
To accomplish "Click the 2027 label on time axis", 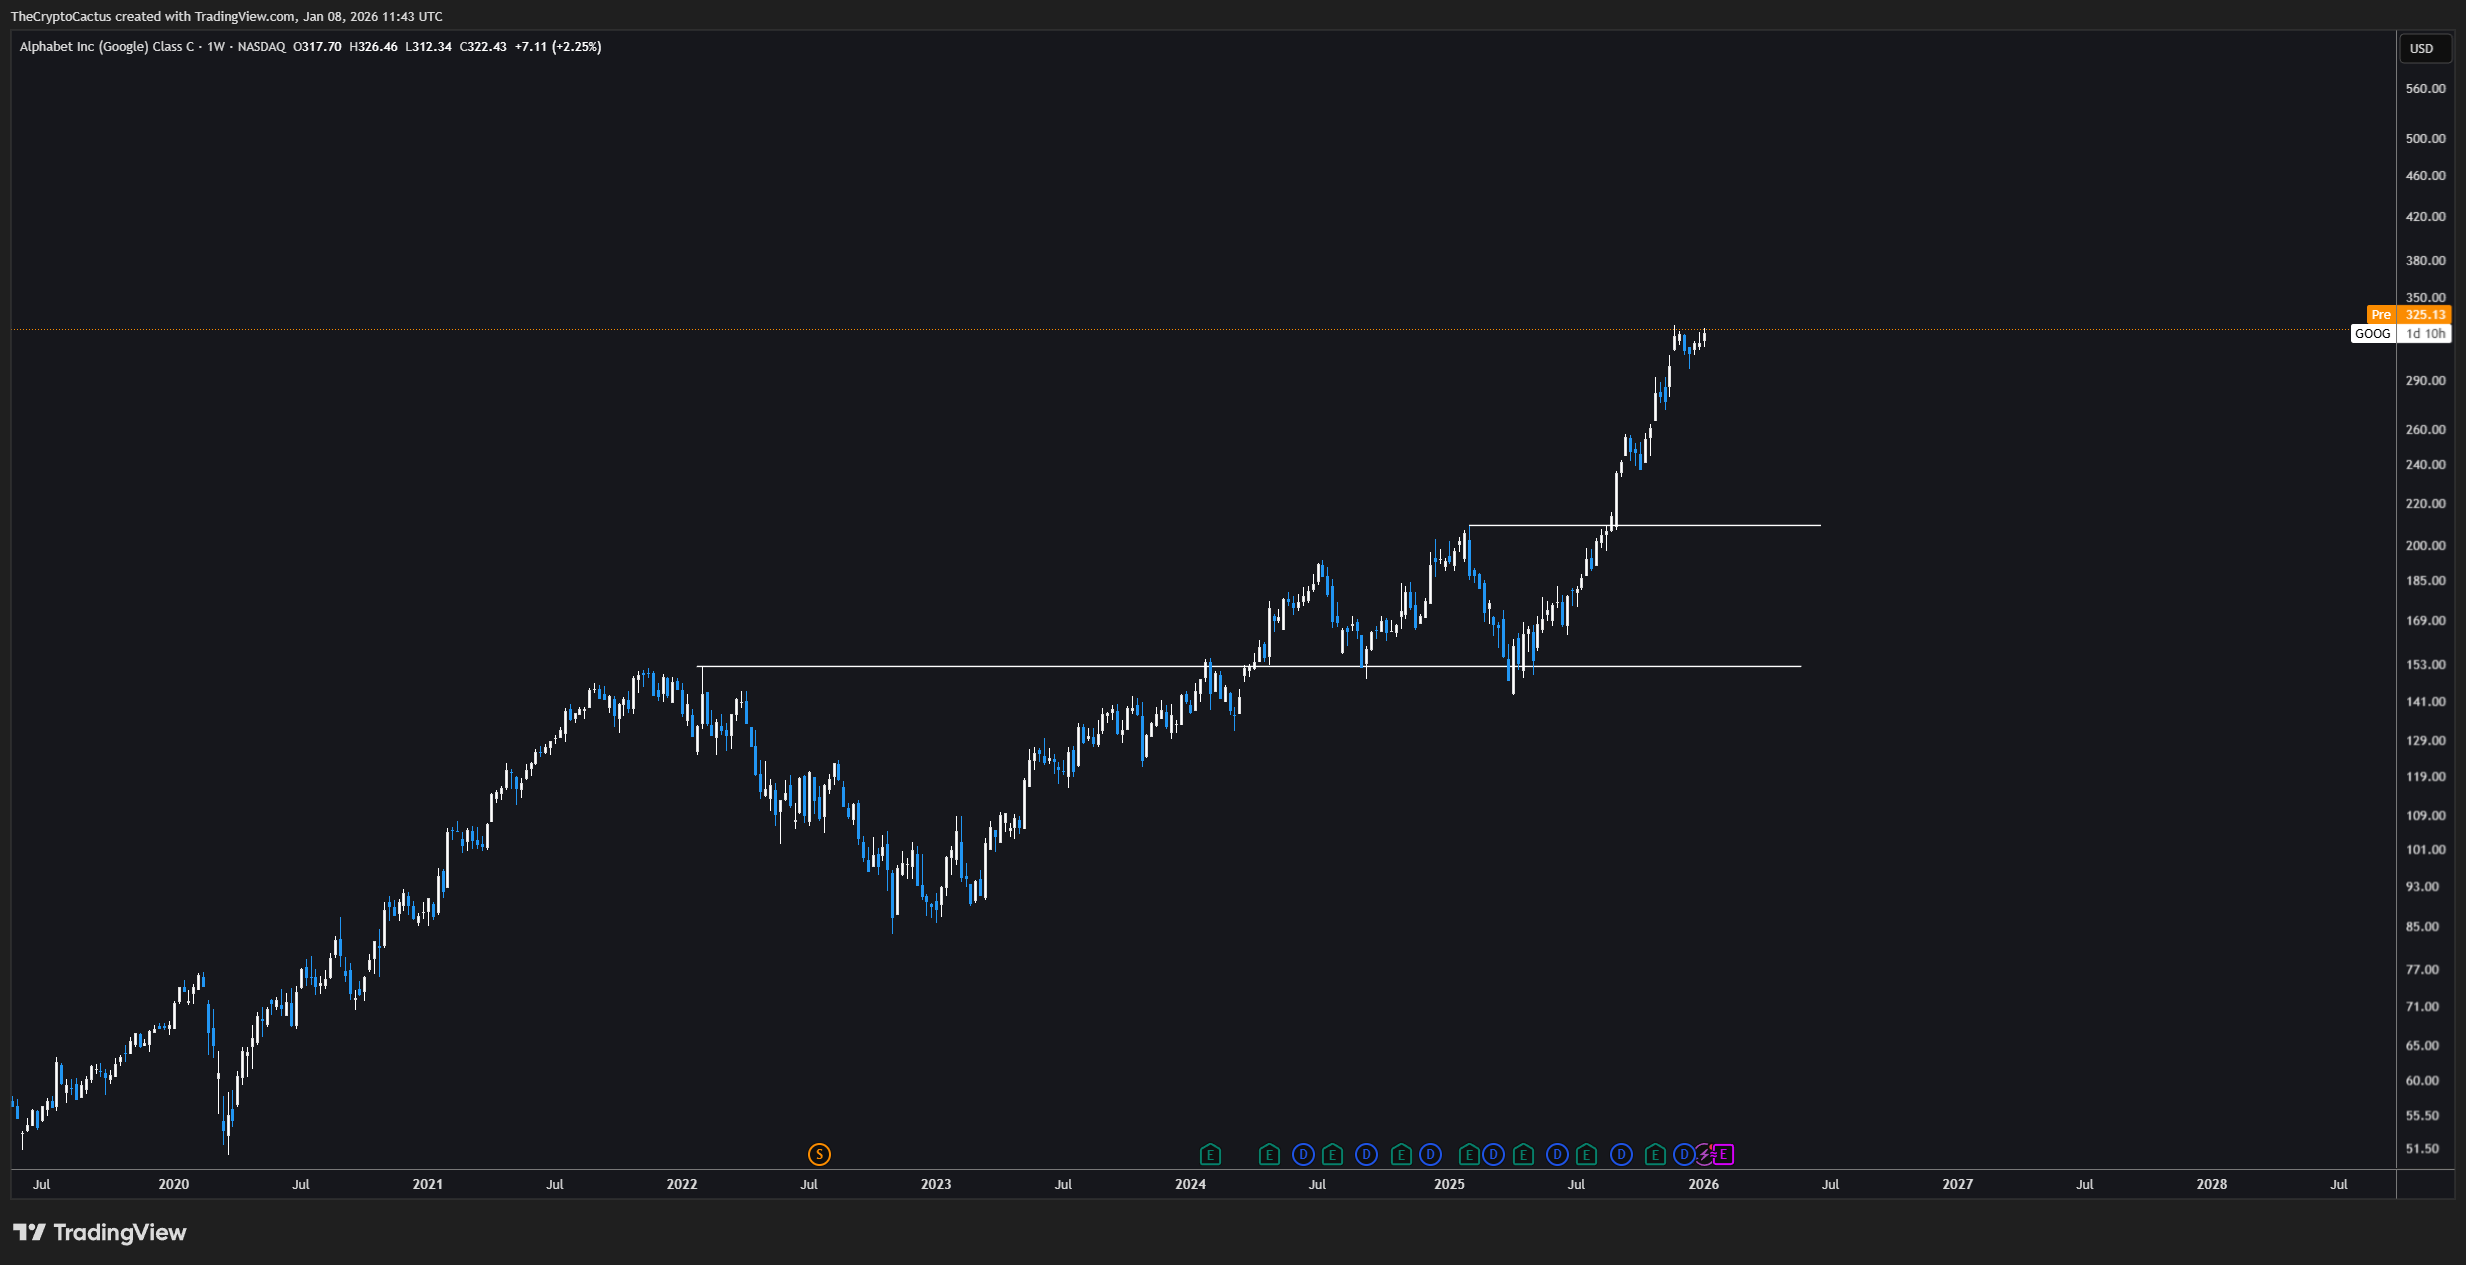I will tap(1957, 1184).
